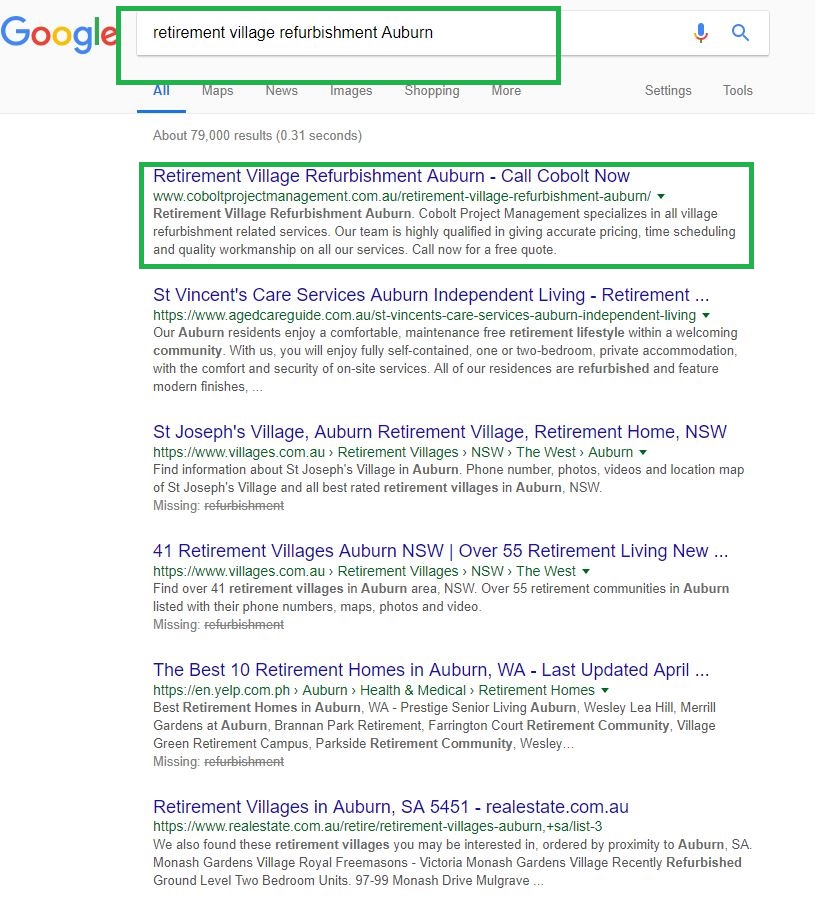This screenshot has height=909, width=815.
Task: Switch to the News tab
Action: tap(282, 90)
